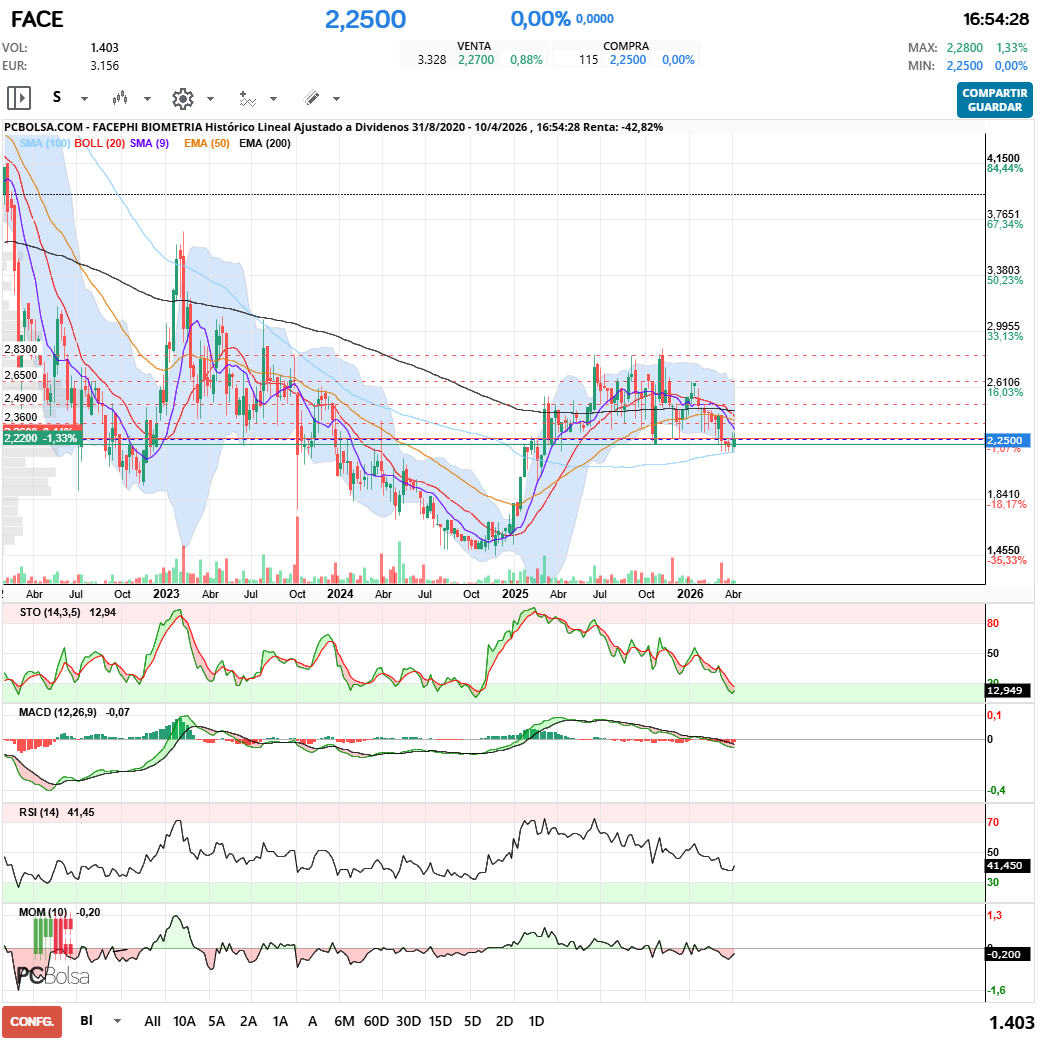This screenshot has height=1043, width=1048.
Task: Toggle the left panel collapse icon
Action: pyautogui.click(x=18, y=97)
